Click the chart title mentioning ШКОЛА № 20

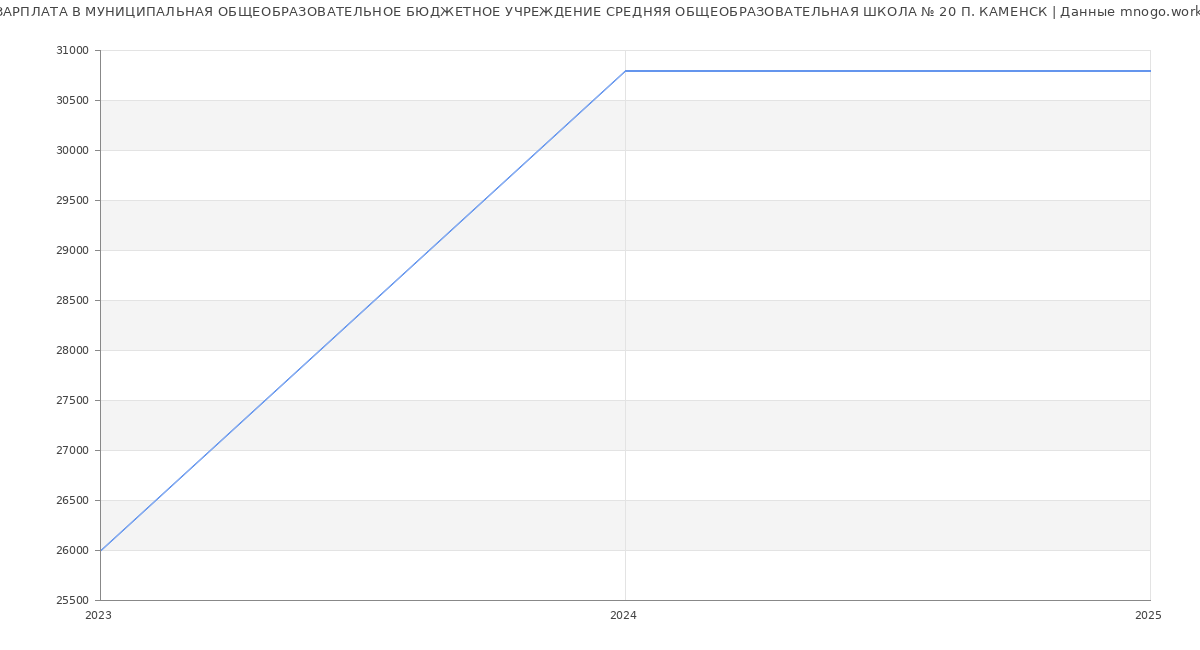[x=520, y=12]
